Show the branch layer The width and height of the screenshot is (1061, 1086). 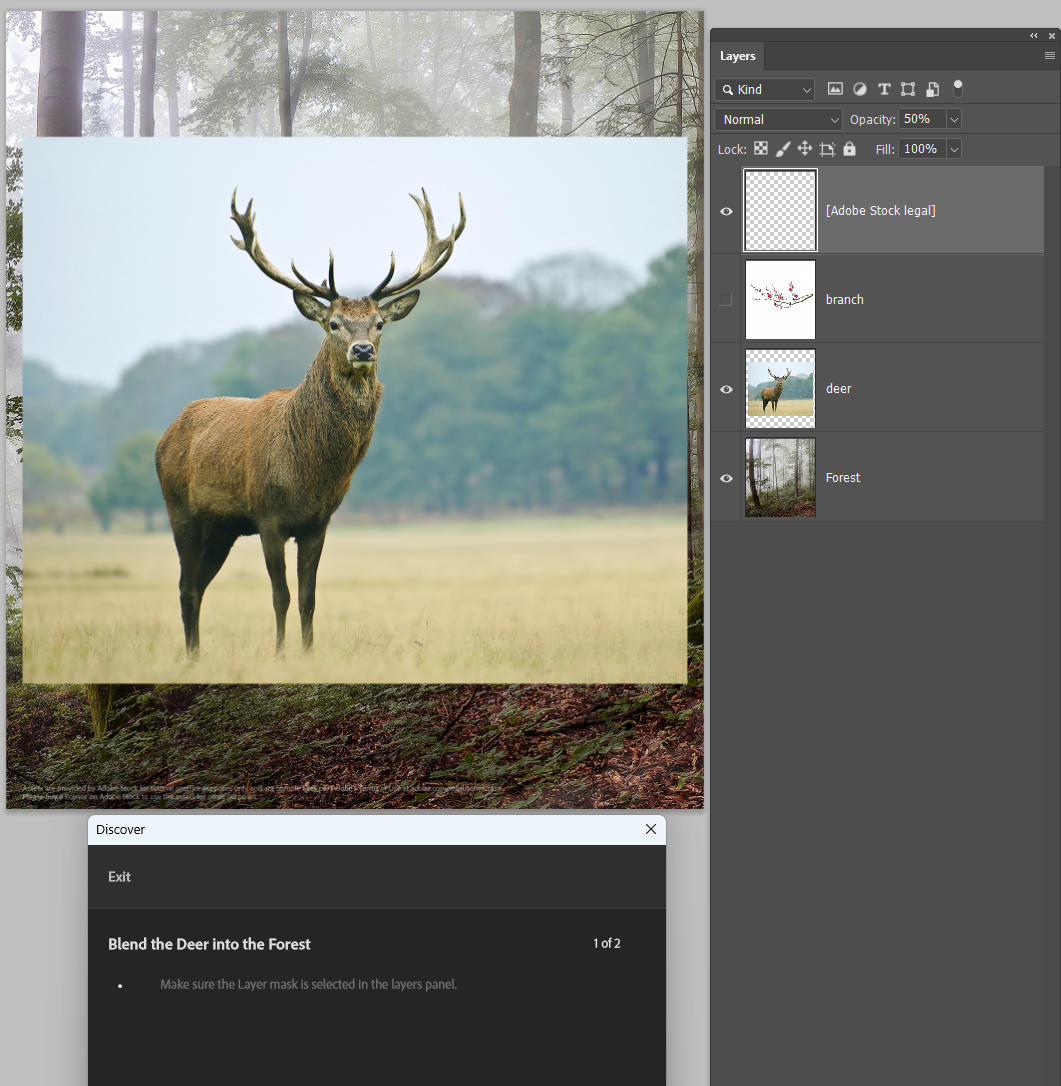click(725, 299)
